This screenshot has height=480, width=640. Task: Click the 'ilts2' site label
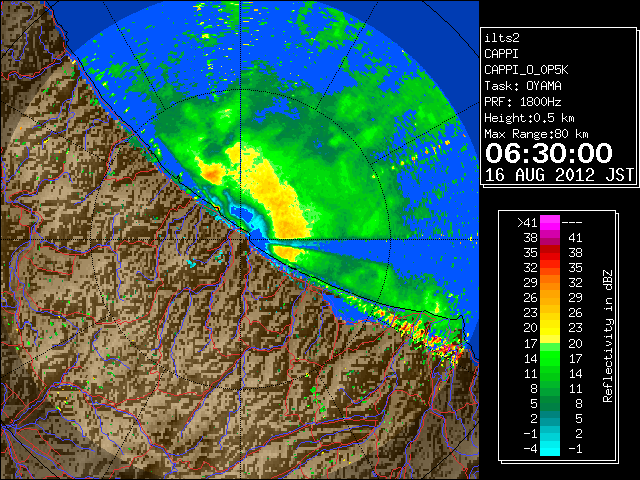[502, 38]
